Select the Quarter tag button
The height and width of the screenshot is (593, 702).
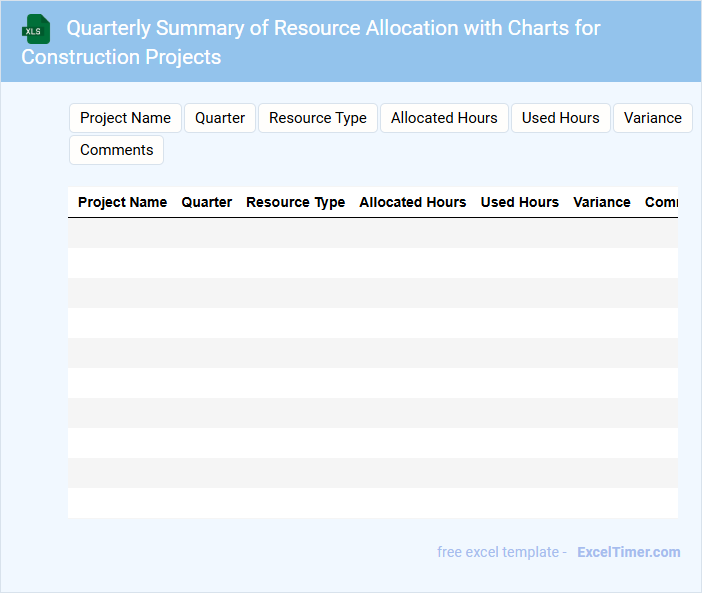[x=220, y=118]
